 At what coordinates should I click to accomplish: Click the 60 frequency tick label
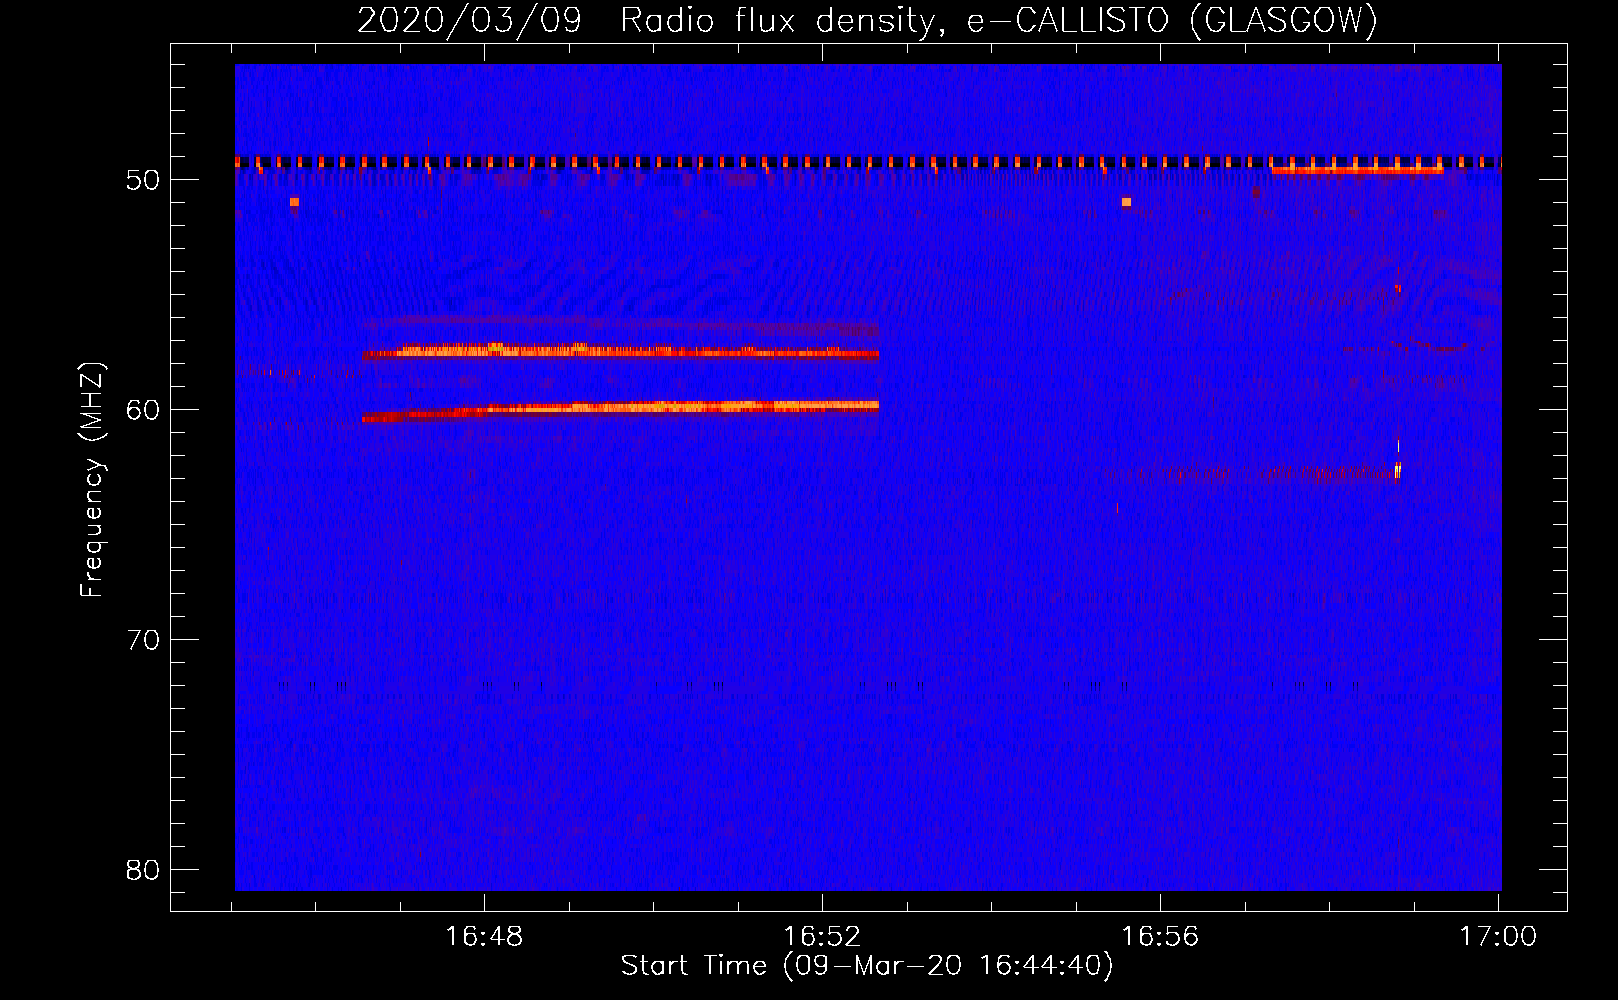click(x=143, y=410)
